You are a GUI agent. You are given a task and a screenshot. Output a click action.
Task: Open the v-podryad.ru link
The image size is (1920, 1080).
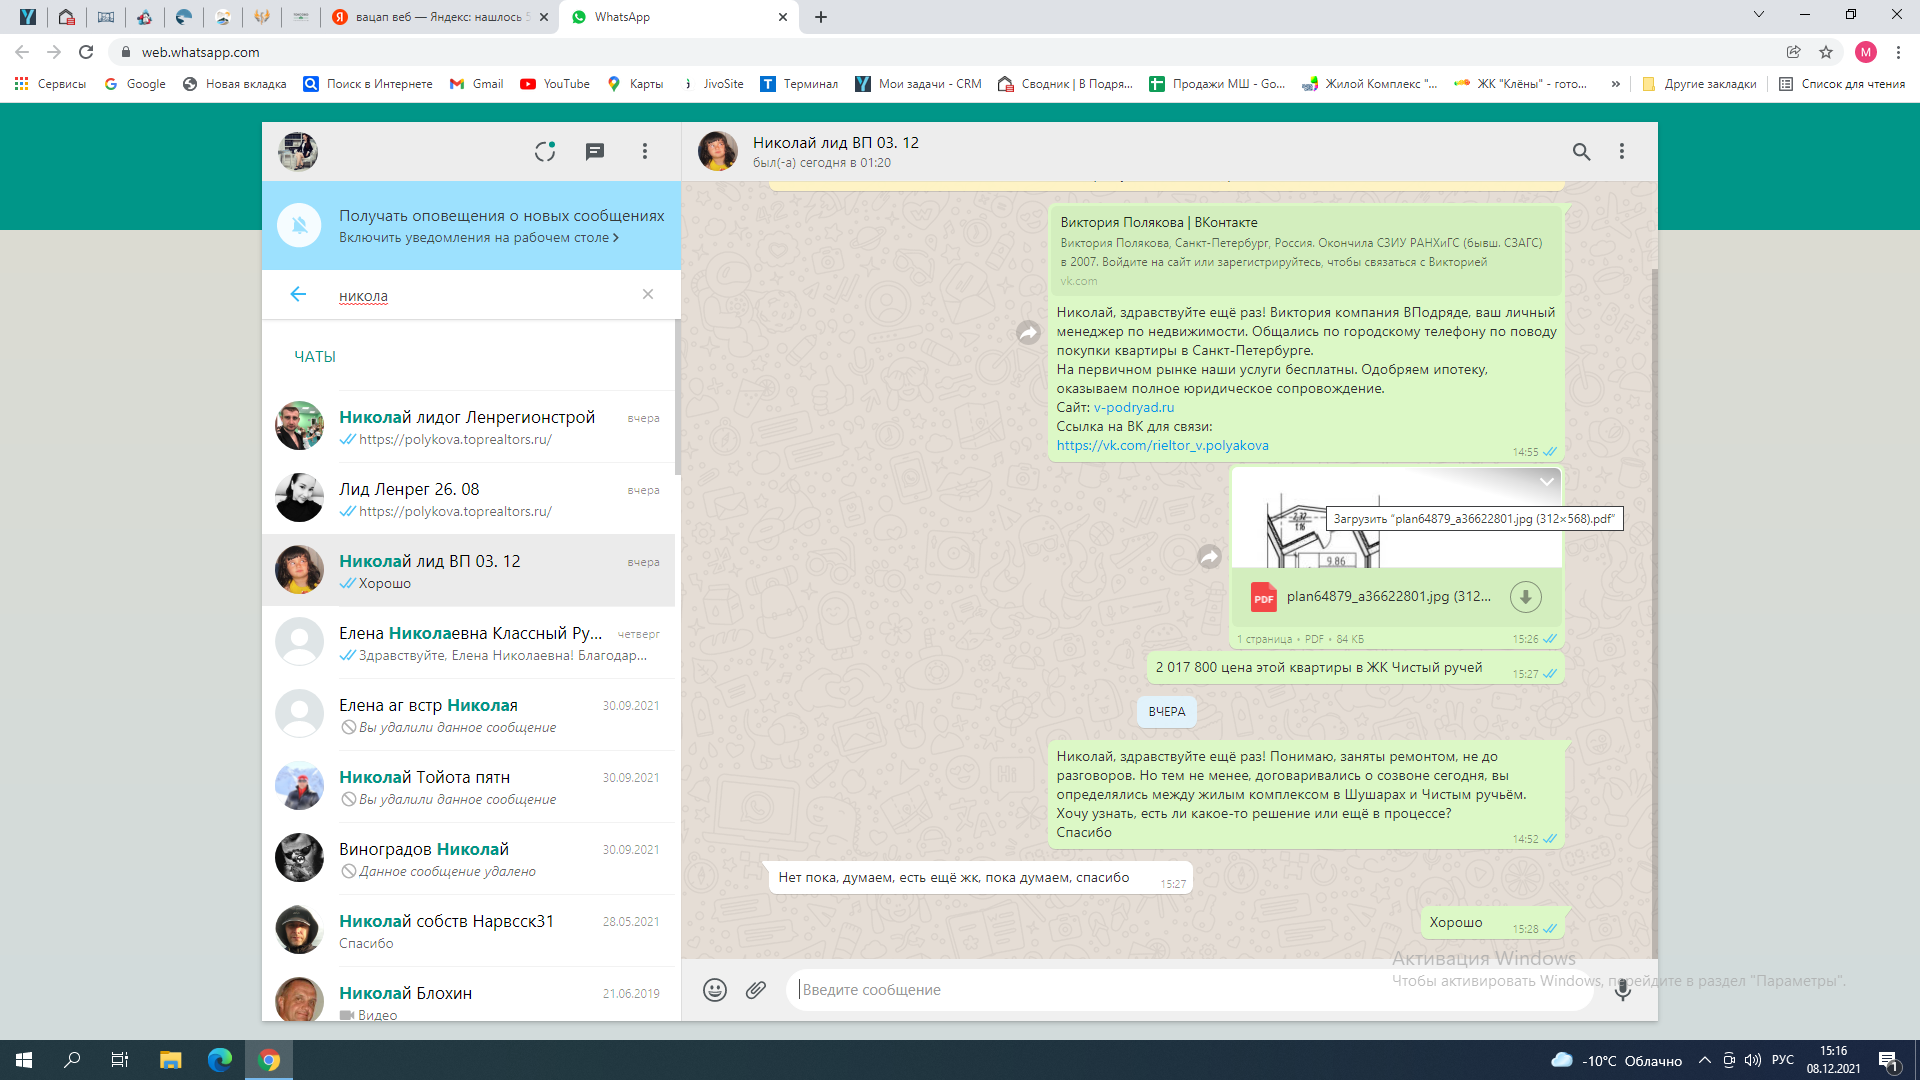click(1133, 407)
